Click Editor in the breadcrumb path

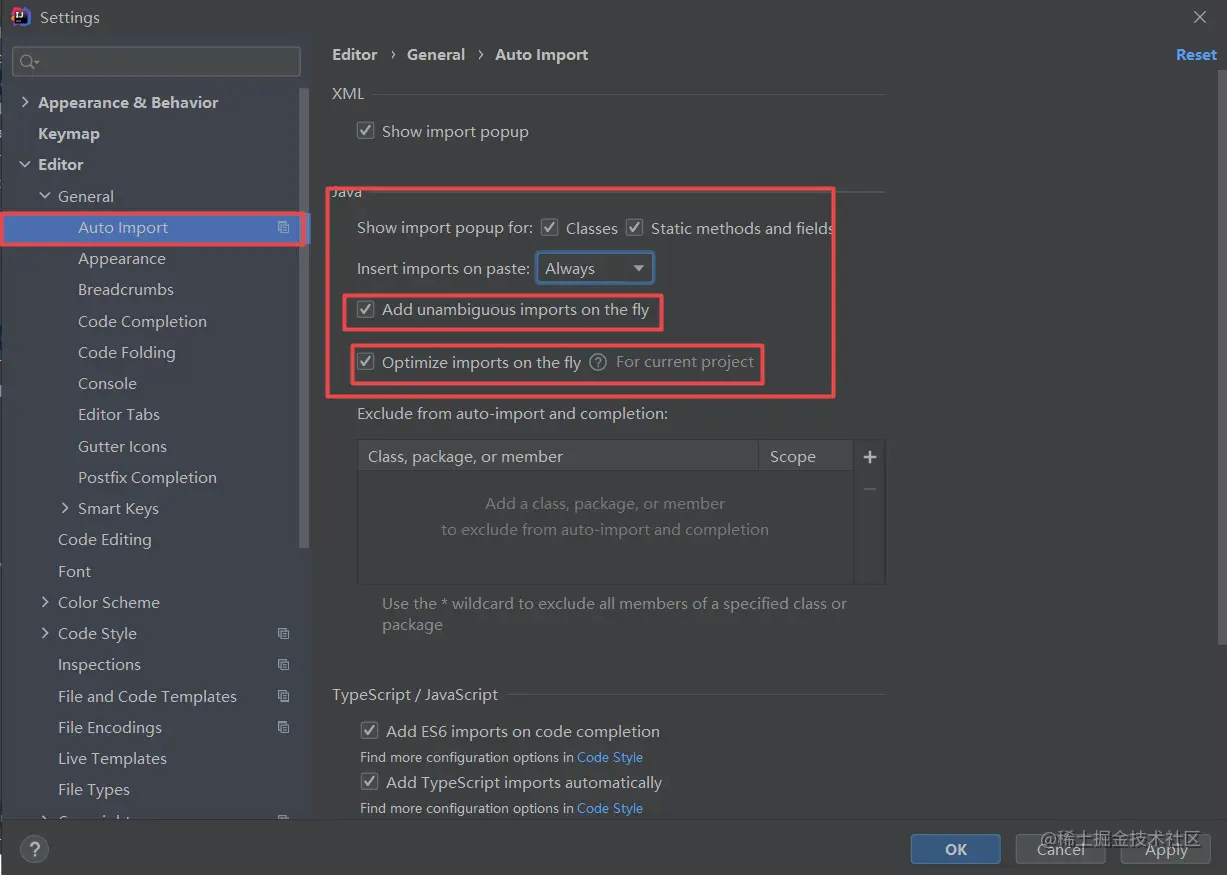(x=355, y=55)
